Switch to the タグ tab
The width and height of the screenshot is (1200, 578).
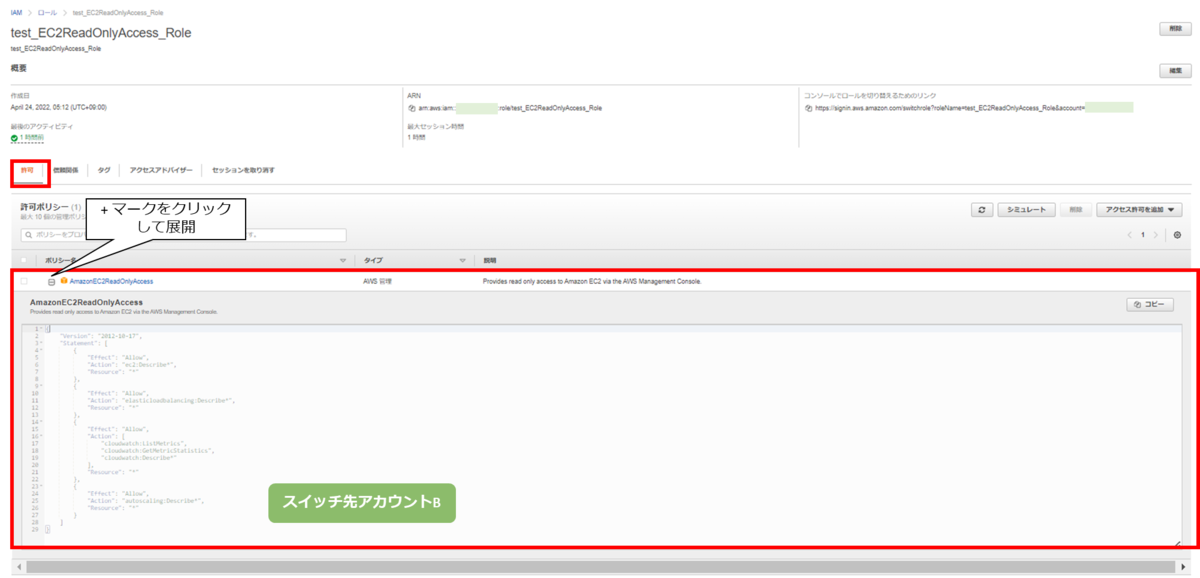click(x=104, y=170)
